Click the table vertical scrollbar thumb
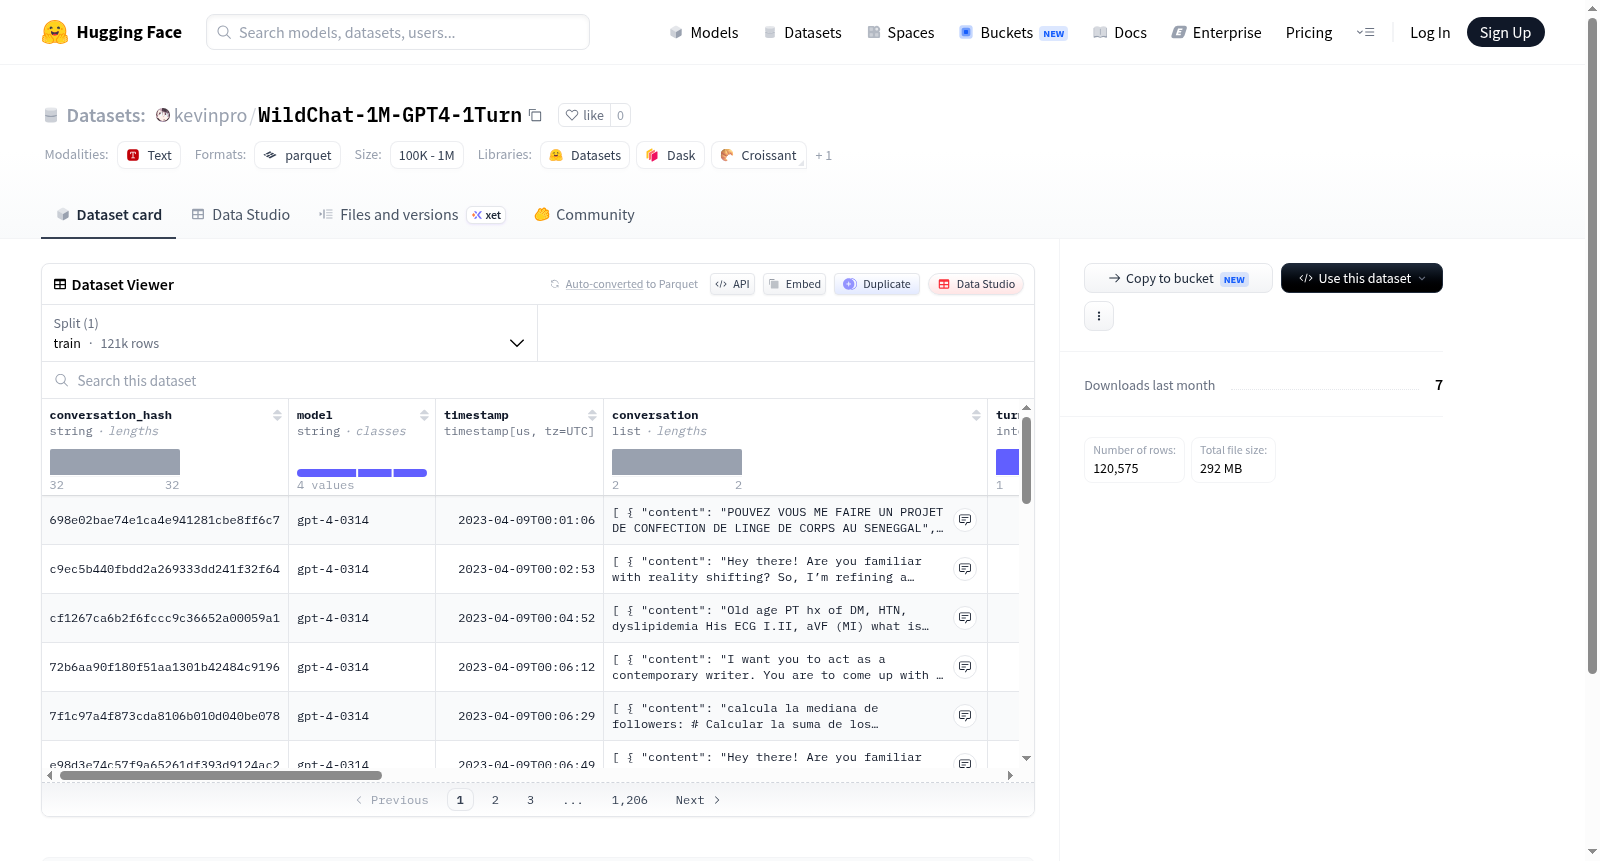 (1026, 460)
